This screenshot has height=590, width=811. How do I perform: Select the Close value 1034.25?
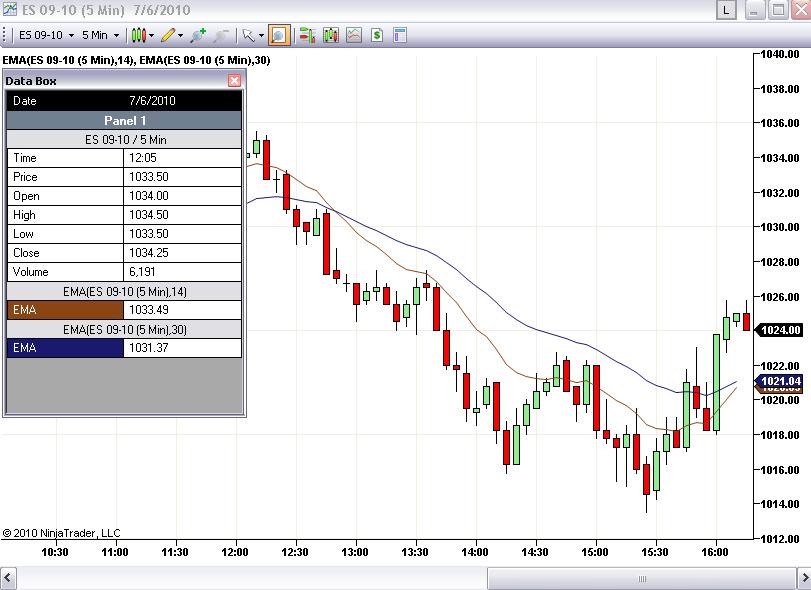(x=149, y=253)
